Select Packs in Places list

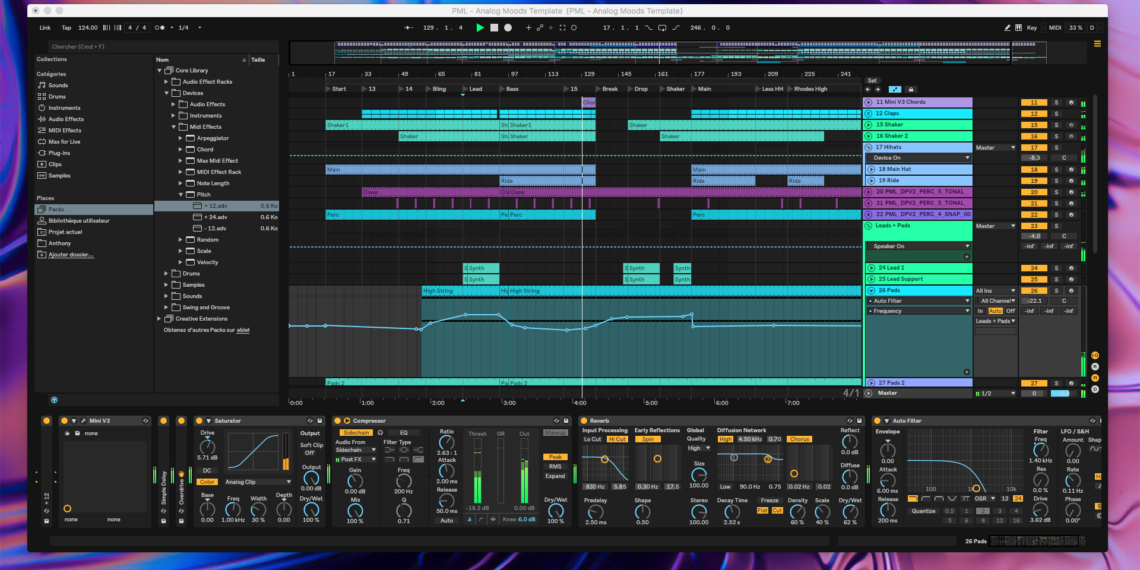56,209
